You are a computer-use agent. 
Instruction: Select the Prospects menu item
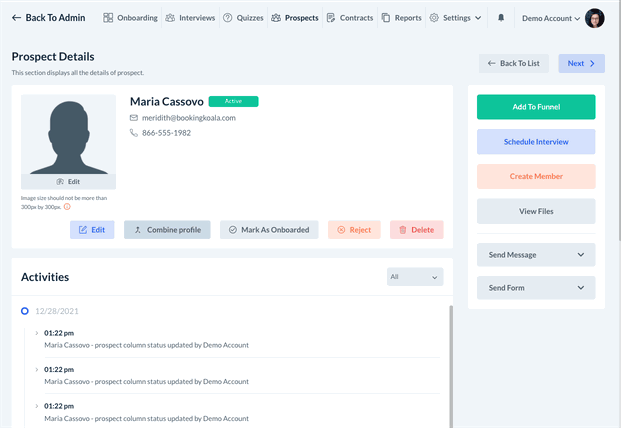(295, 18)
